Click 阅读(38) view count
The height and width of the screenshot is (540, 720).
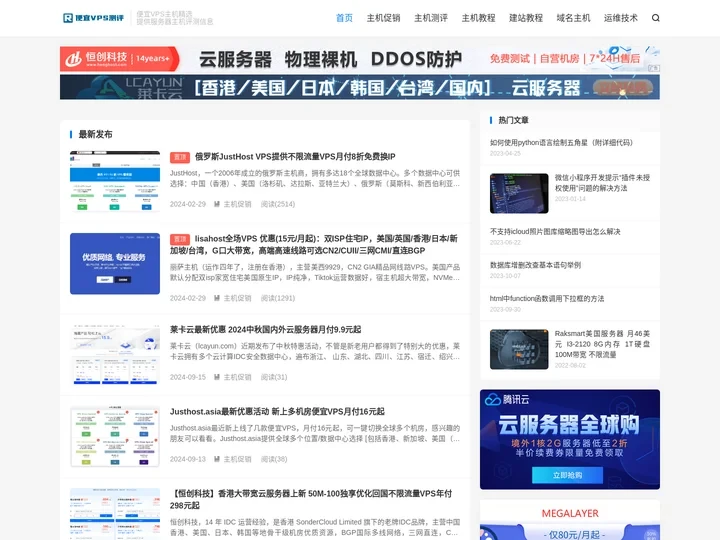tap(274, 459)
